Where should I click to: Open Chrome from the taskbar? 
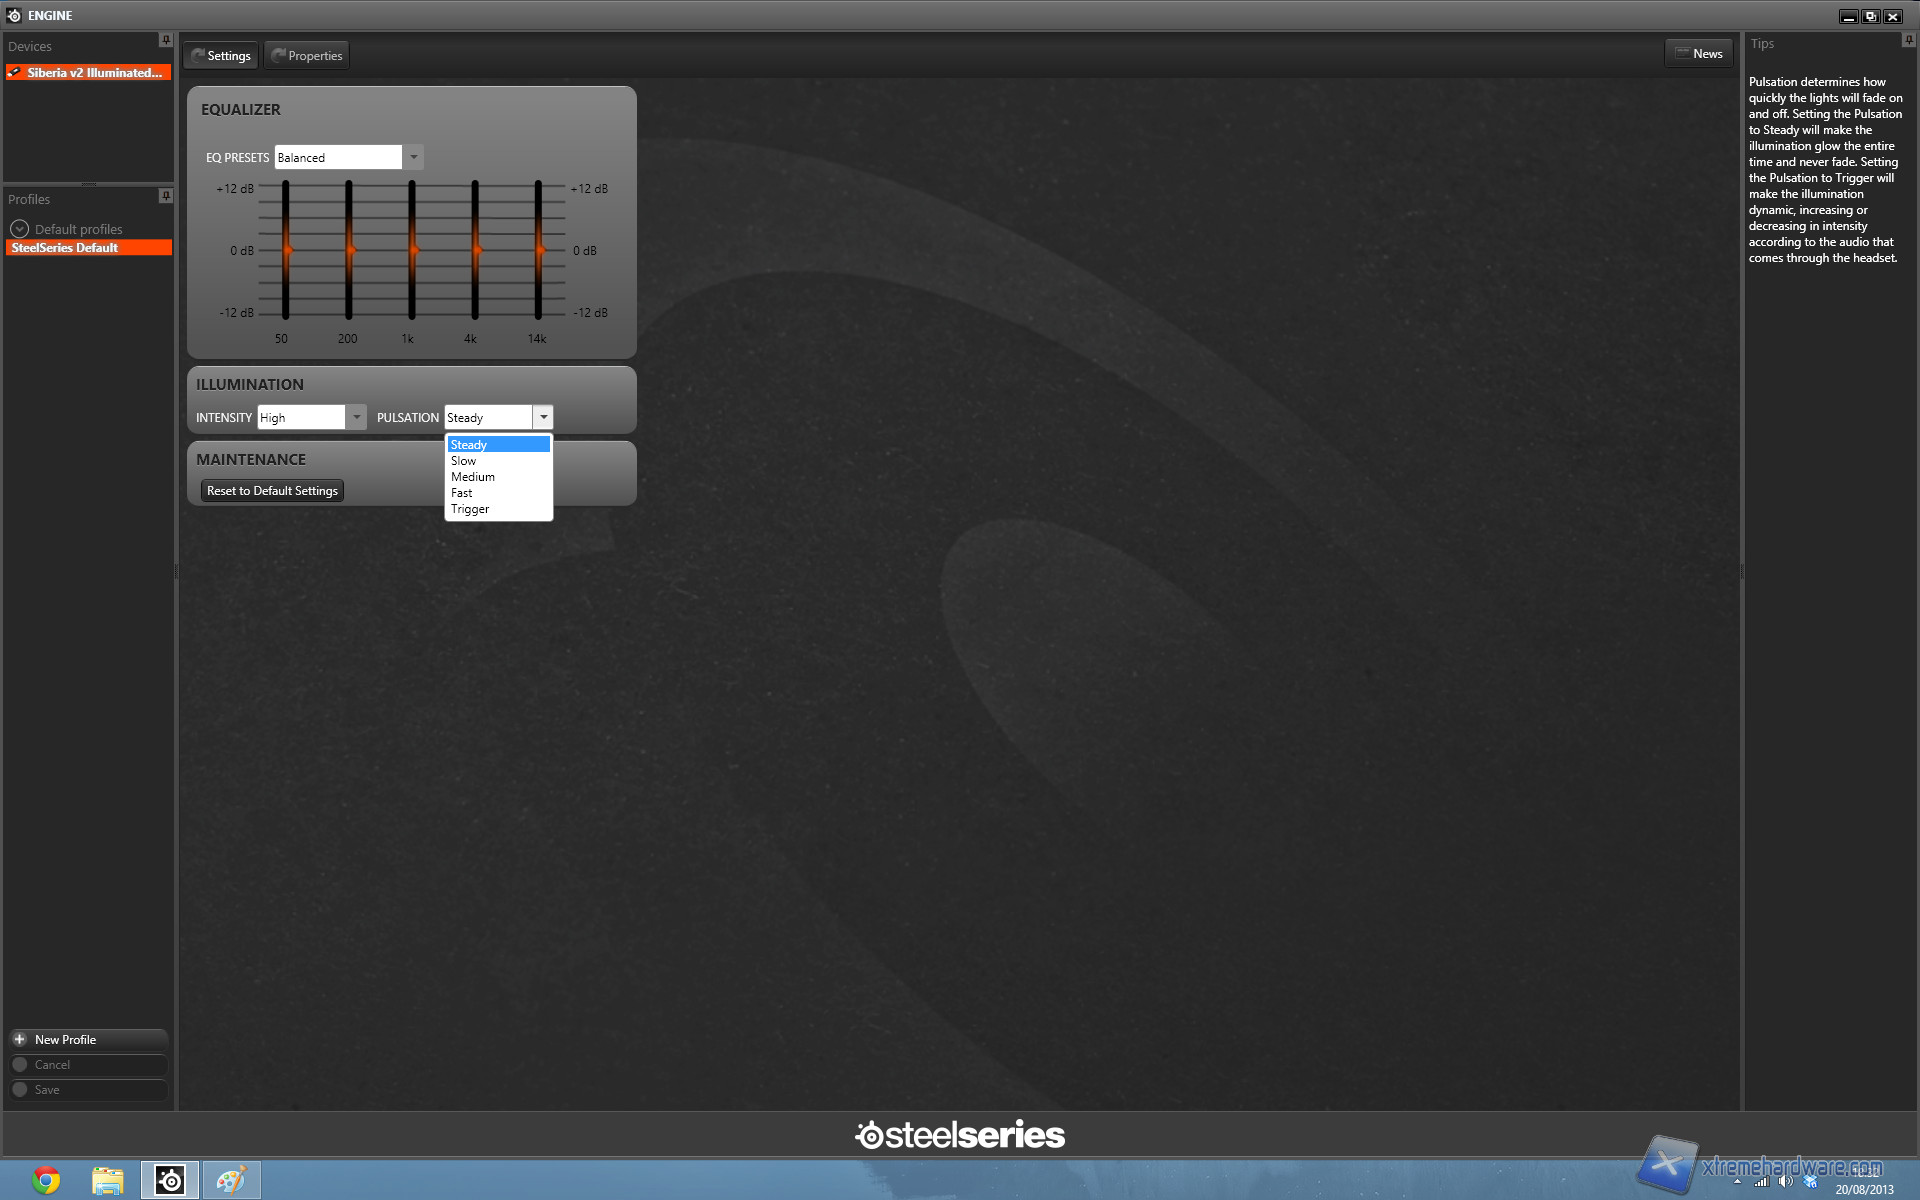[x=45, y=1180]
